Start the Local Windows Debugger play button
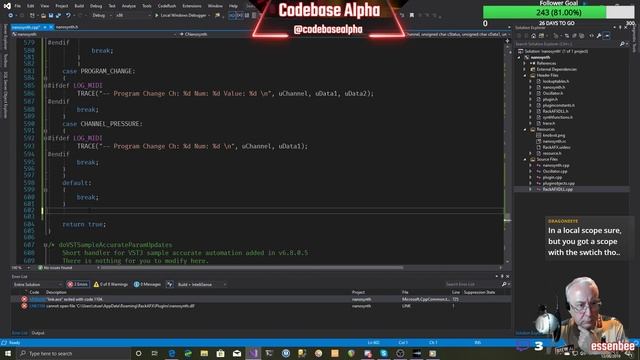The width and height of the screenshot is (640, 360). click(x=156, y=16)
